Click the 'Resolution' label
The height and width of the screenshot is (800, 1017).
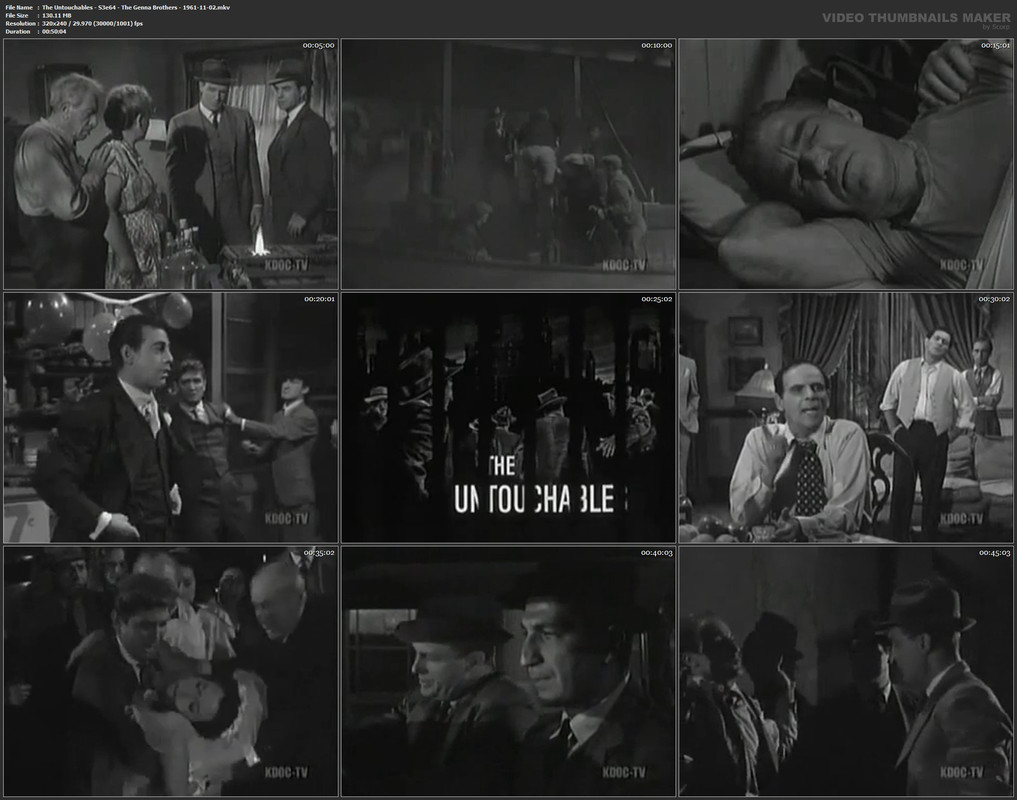point(19,23)
